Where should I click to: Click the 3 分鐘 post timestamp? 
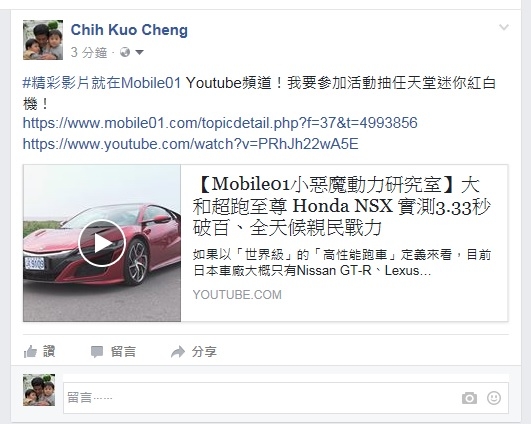coord(89,52)
